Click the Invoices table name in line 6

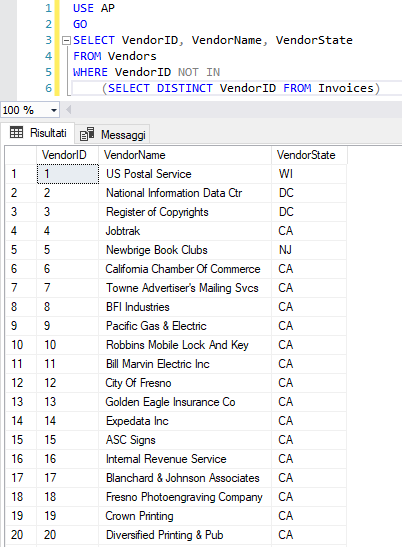[346, 88]
